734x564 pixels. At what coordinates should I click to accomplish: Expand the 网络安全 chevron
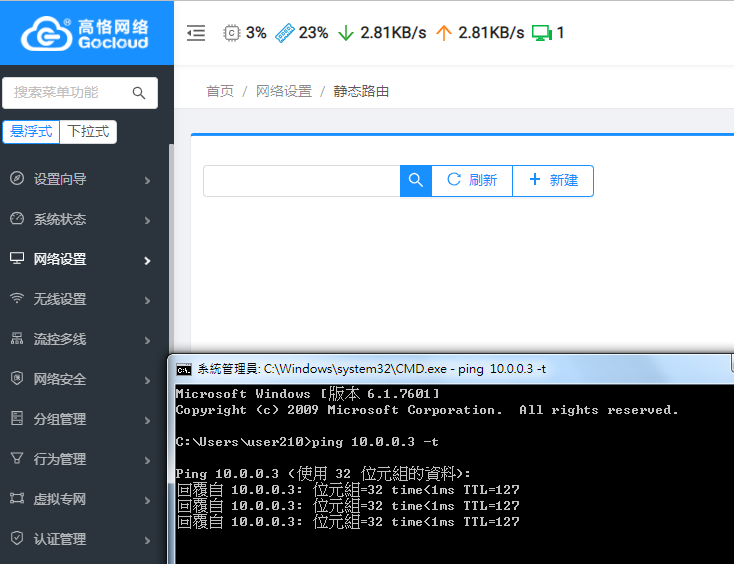point(147,380)
